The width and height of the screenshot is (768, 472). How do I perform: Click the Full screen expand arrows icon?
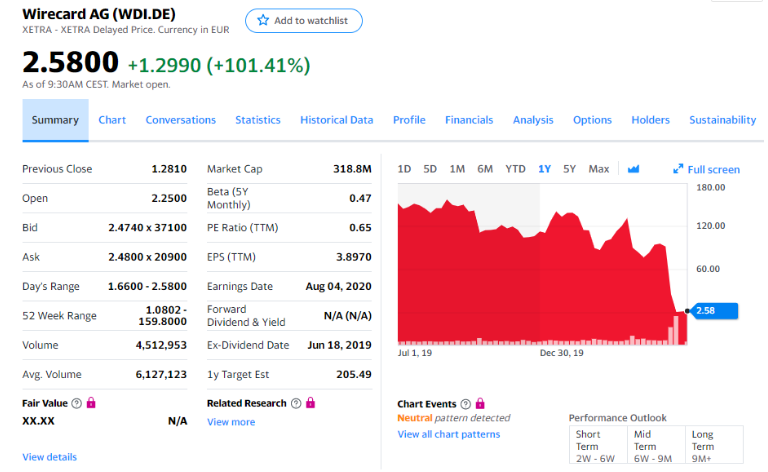coord(678,170)
